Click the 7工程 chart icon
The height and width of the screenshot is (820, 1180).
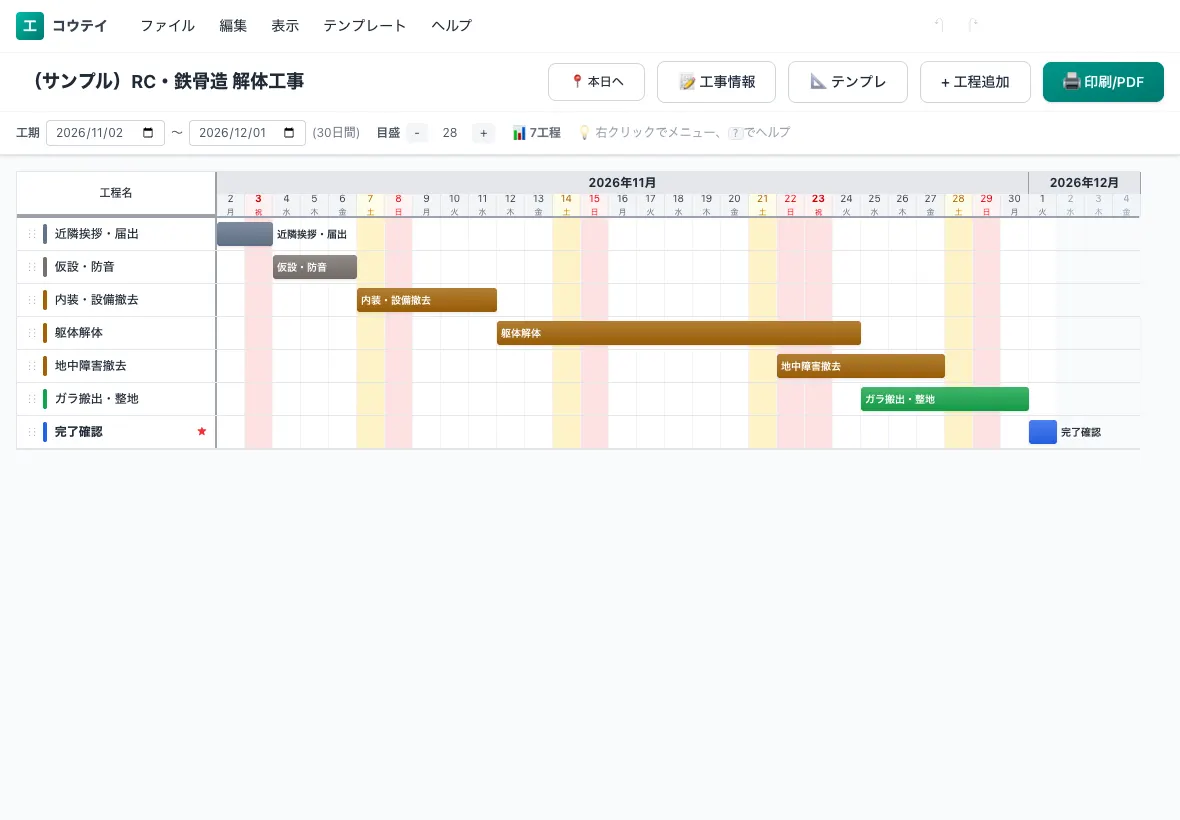519,132
